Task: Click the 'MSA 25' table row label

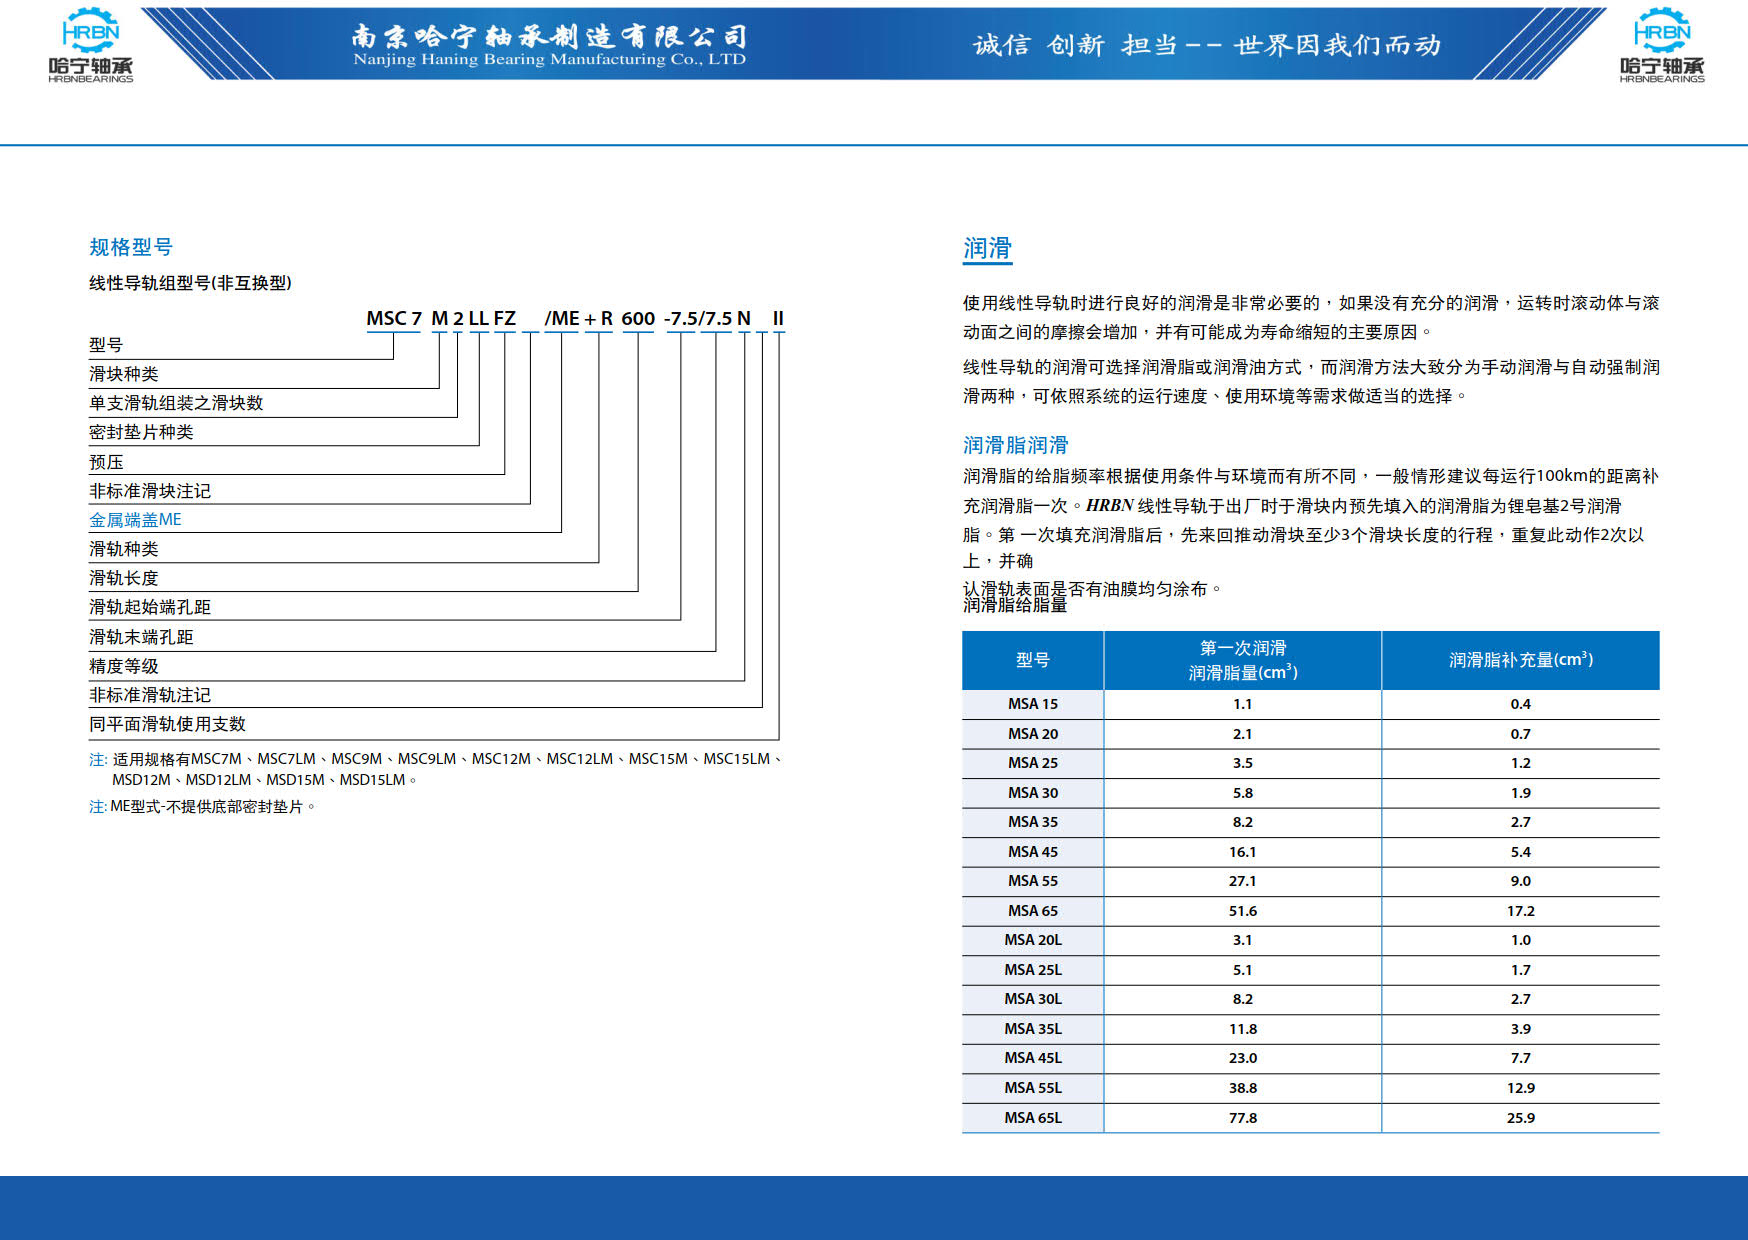Action: coord(1033,763)
